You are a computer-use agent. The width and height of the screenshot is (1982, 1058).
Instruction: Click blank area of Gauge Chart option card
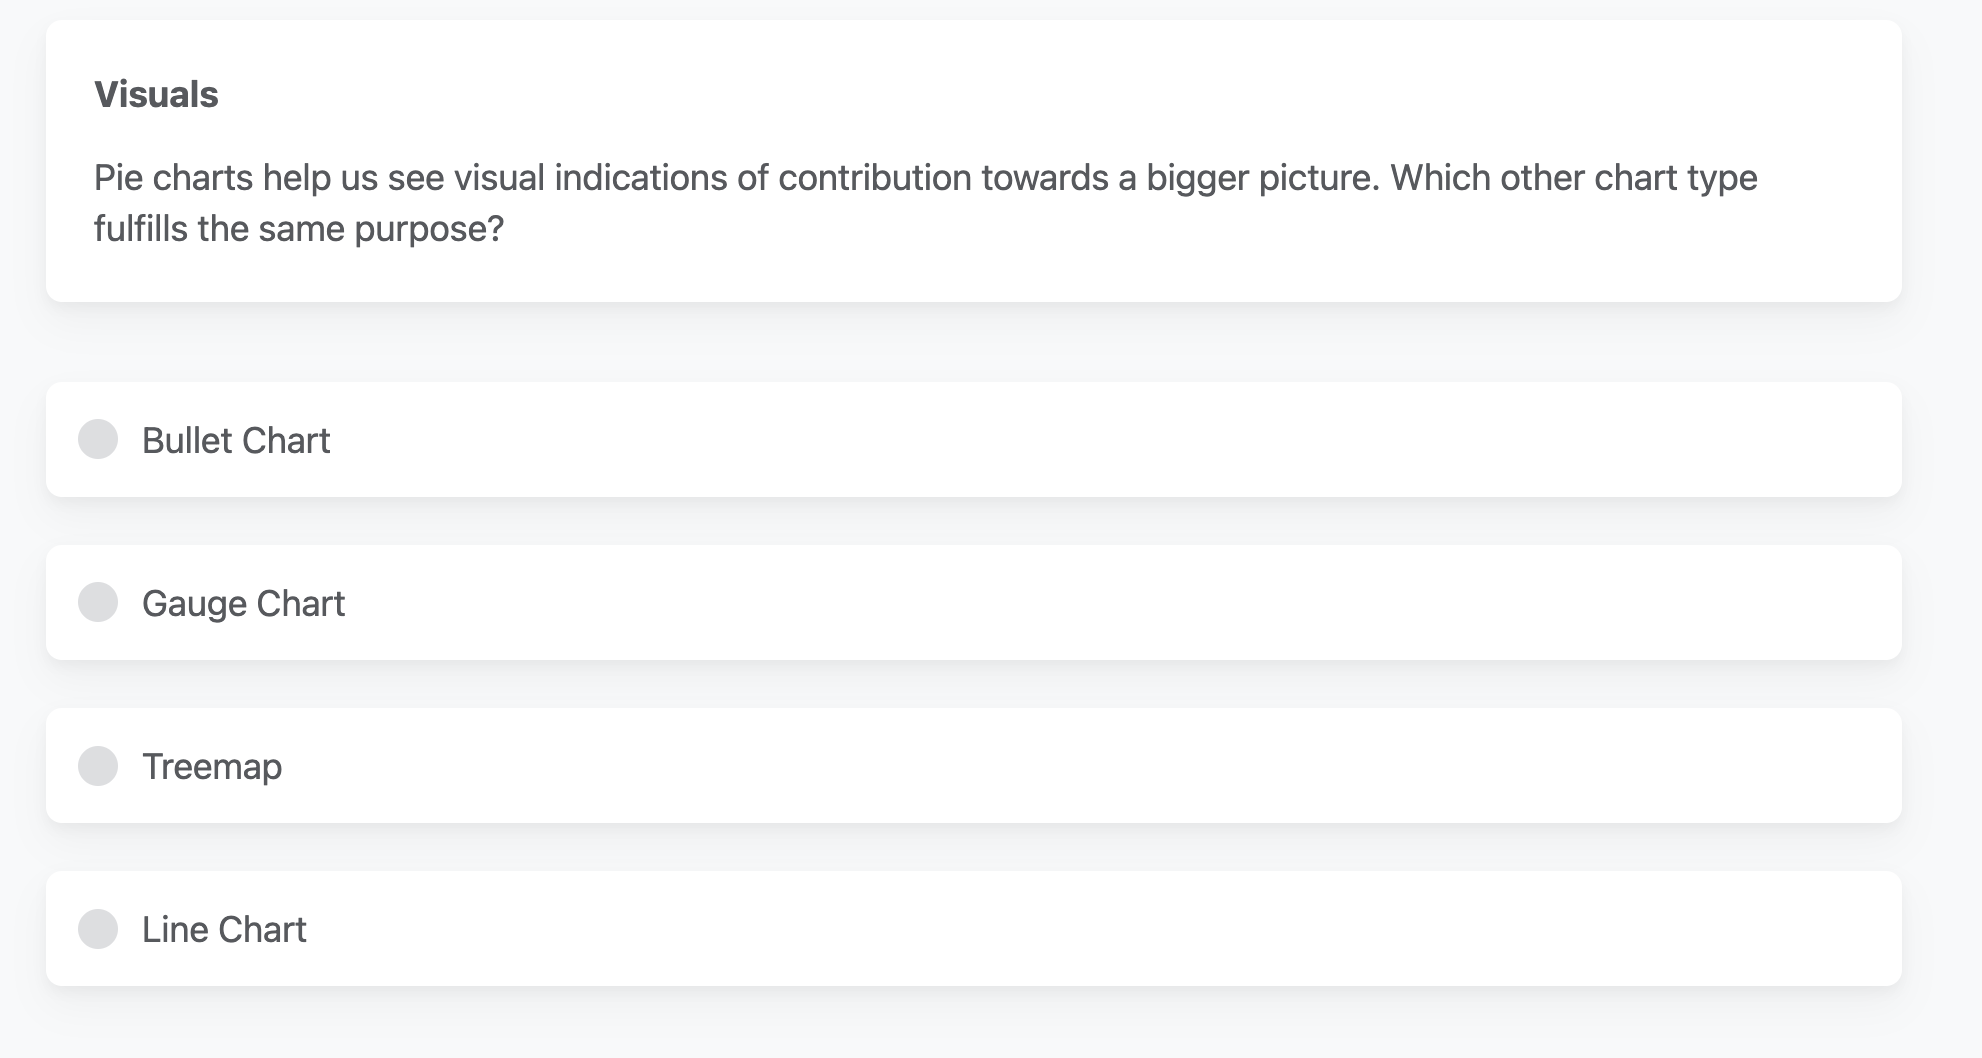click(x=1100, y=603)
